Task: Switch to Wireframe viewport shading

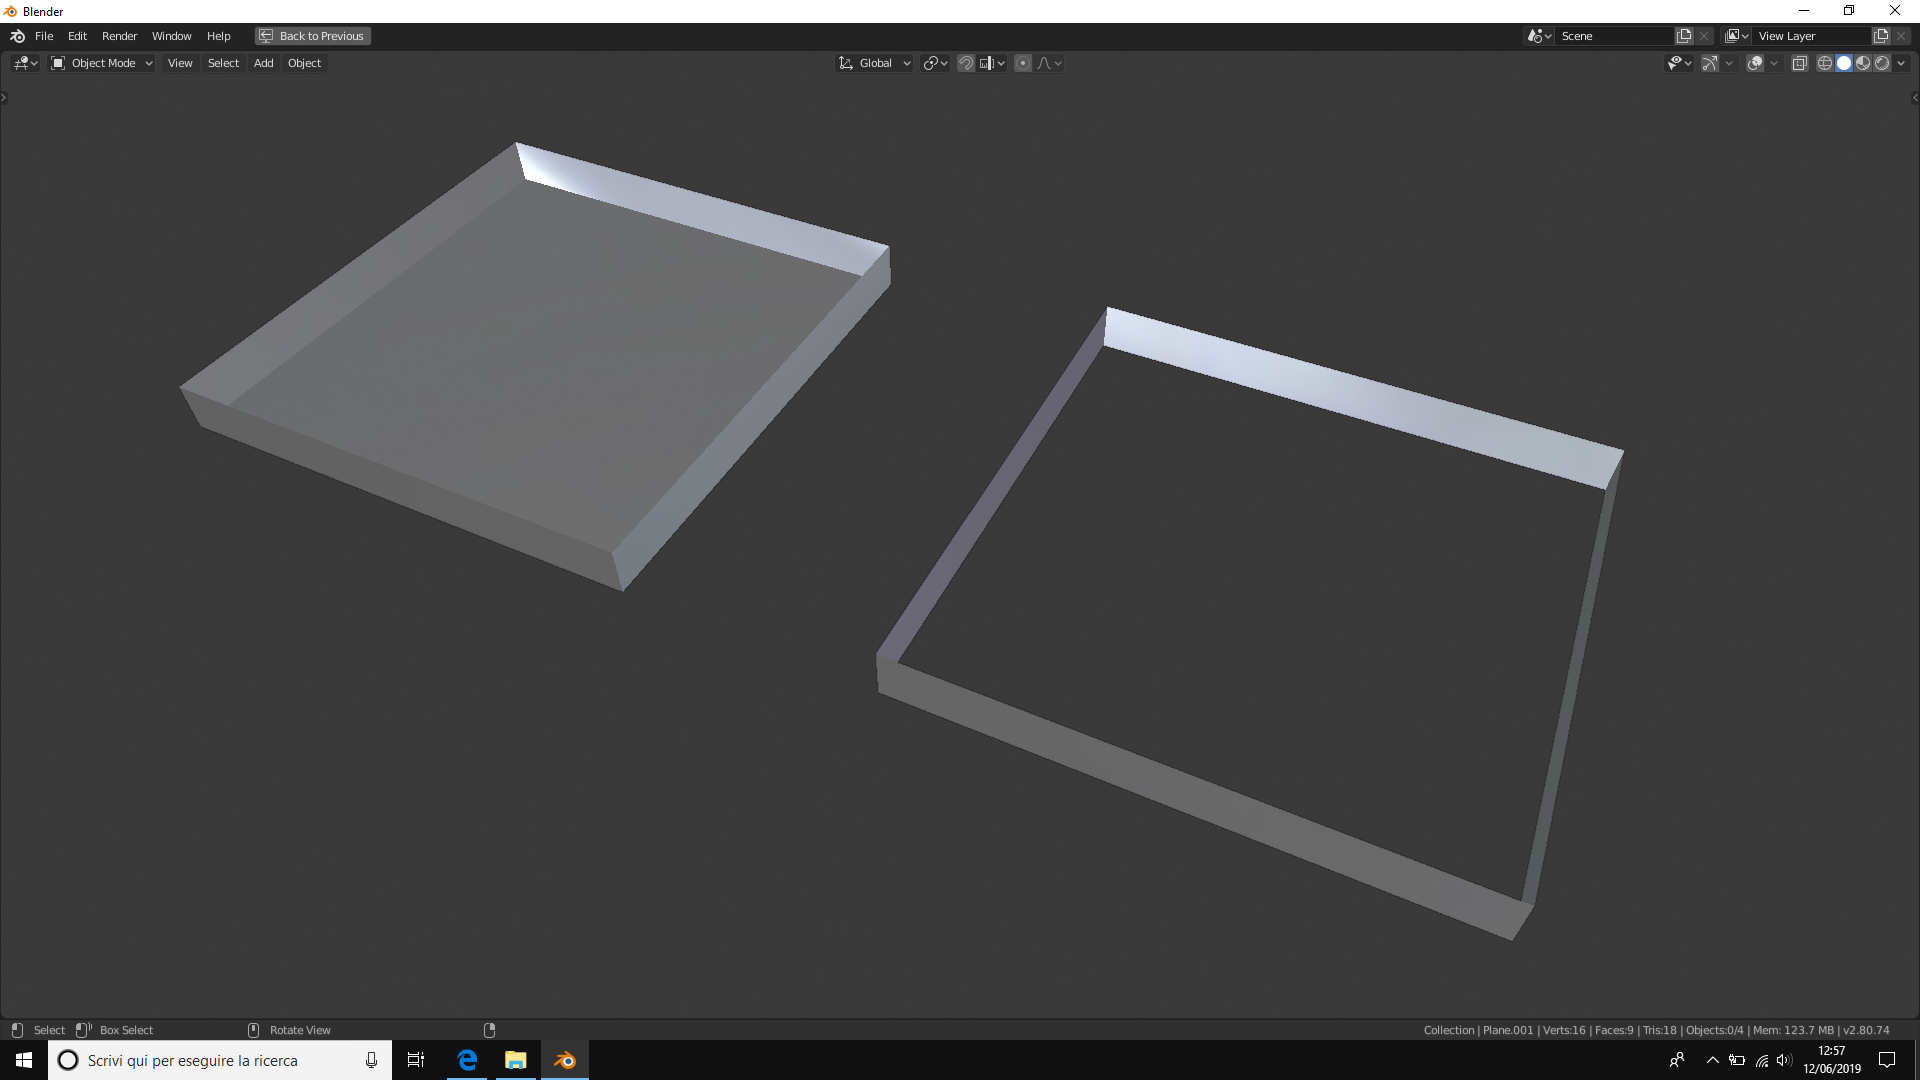Action: point(1825,63)
